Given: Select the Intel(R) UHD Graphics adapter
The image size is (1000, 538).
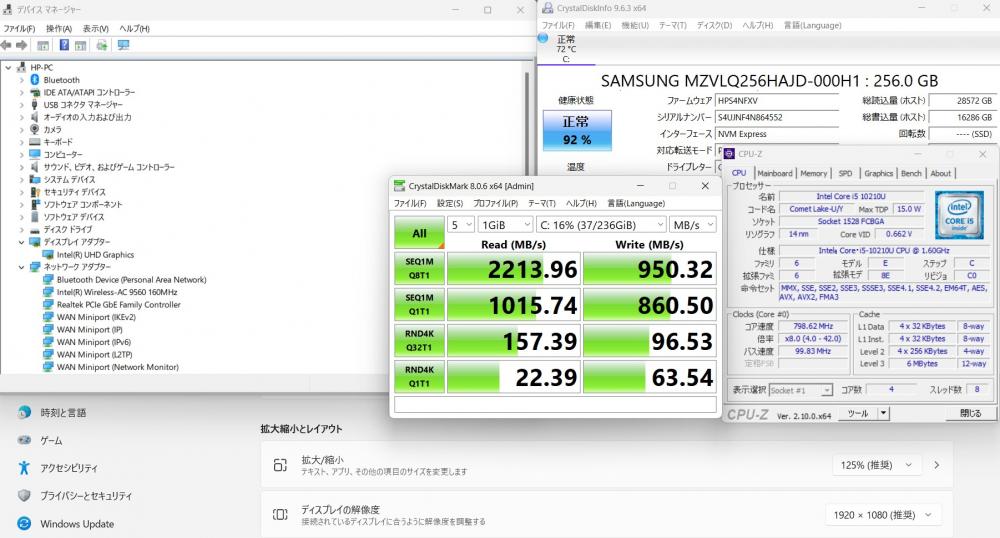Looking at the screenshot, I should (x=95, y=254).
